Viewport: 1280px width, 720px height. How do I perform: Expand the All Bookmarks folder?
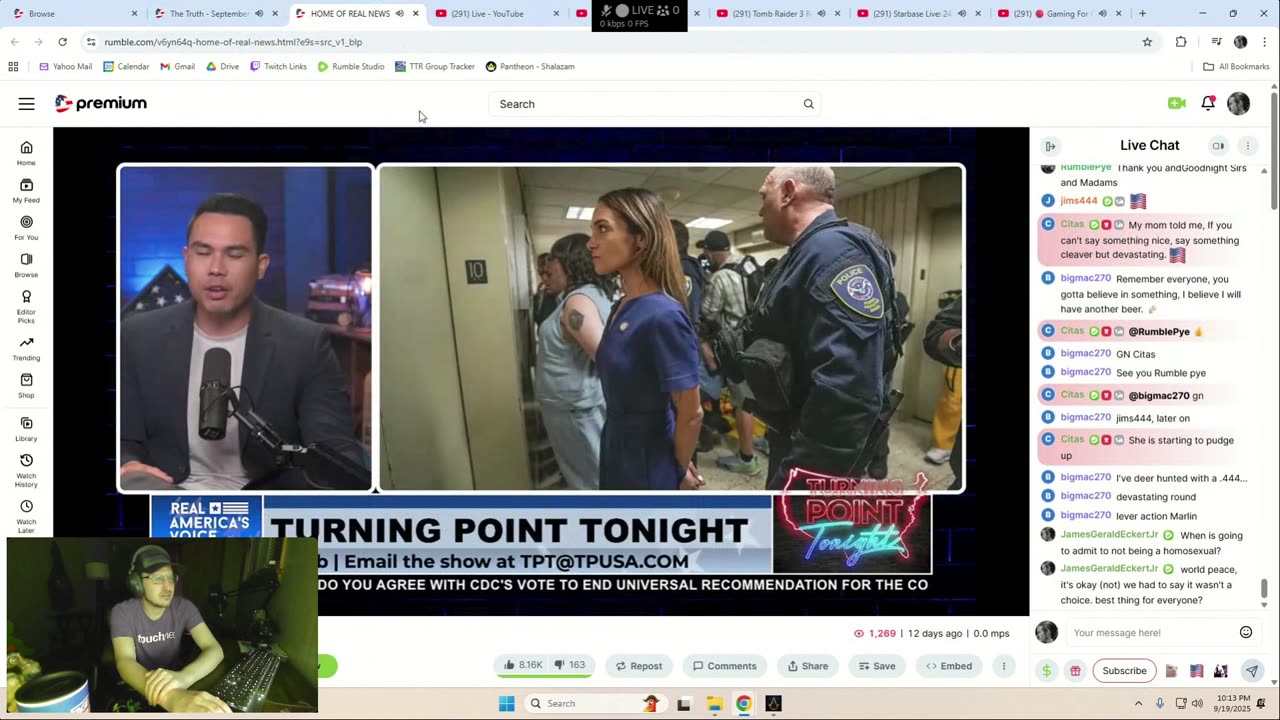click(x=1236, y=66)
